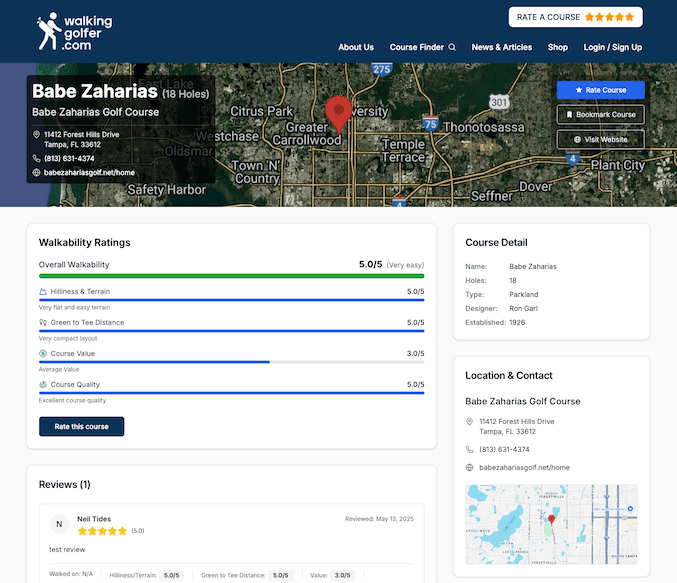Viewport: 677px width, 583px height.
Task: Click the red pin on small location map
Action: click(x=551, y=519)
